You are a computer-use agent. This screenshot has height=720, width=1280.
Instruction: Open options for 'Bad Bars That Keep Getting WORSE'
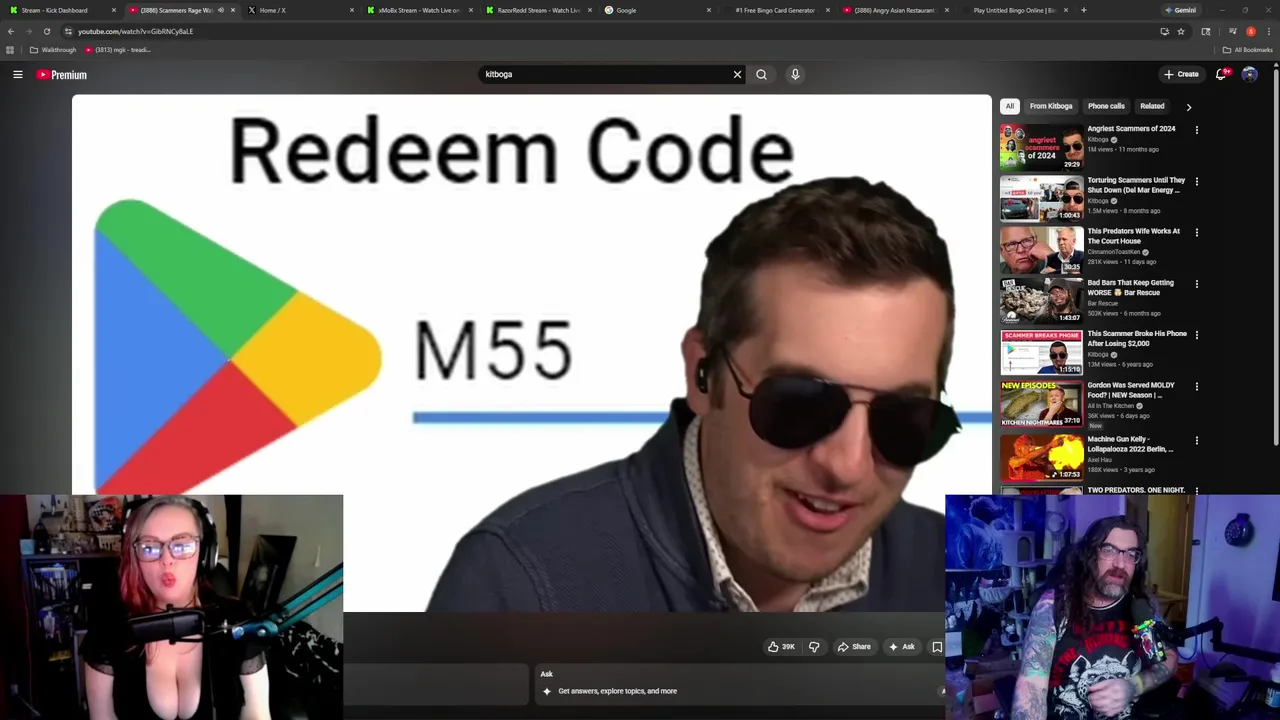point(1196,284)
